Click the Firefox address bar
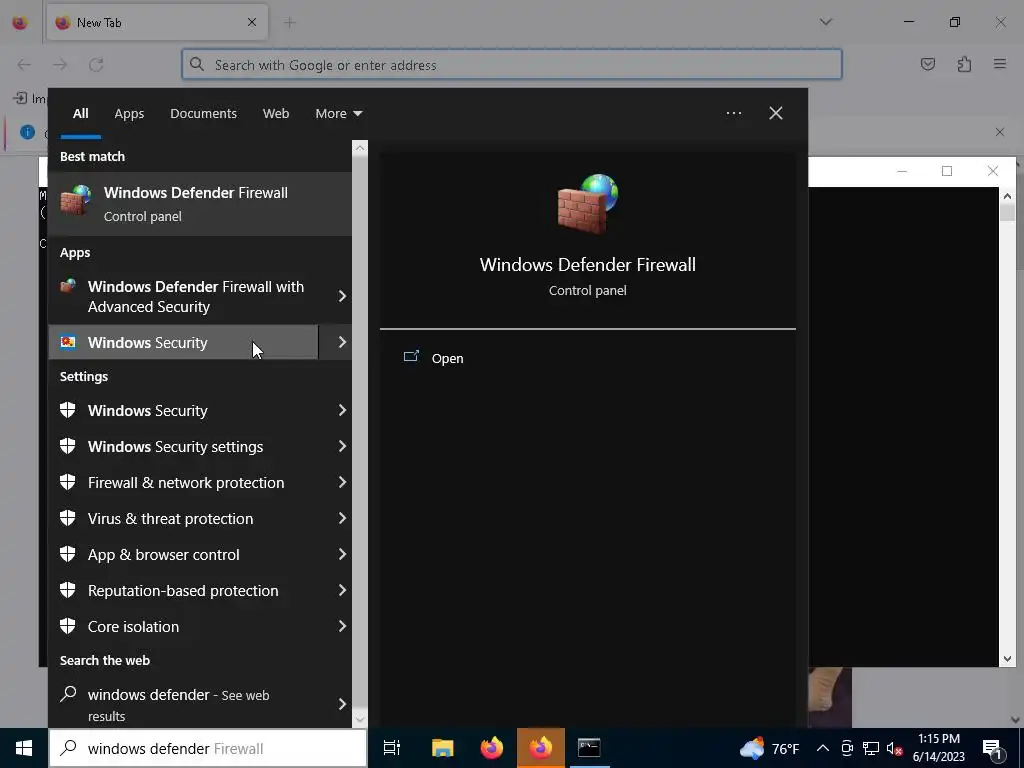Screen dimensions: 1024x768 coord(512,65)
